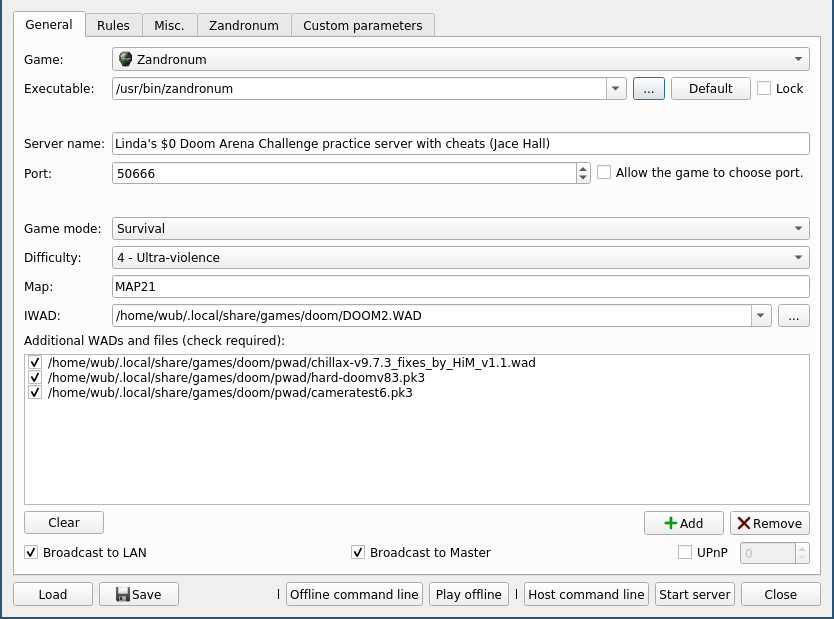Uncheck hard-doomv83.pk3 in WAD list
This screenshot has height=619, width=834.
pyautogui.click(x=35, y=378)
